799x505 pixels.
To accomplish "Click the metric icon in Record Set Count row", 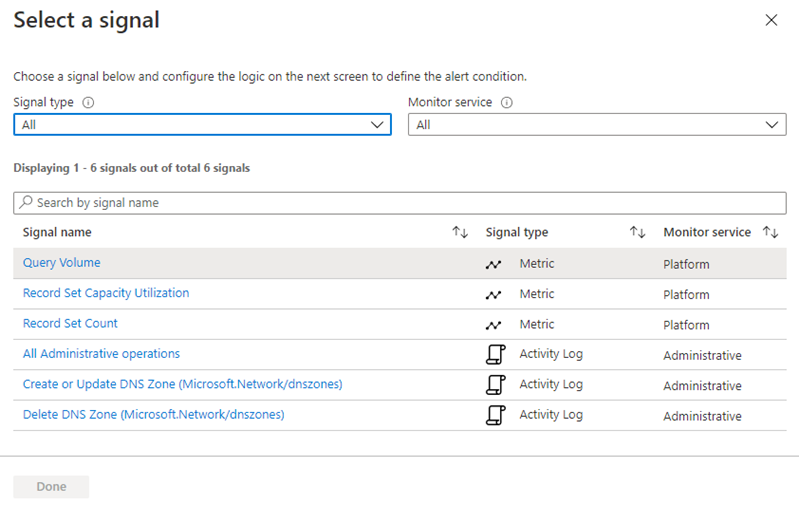I will click(493, 325).
